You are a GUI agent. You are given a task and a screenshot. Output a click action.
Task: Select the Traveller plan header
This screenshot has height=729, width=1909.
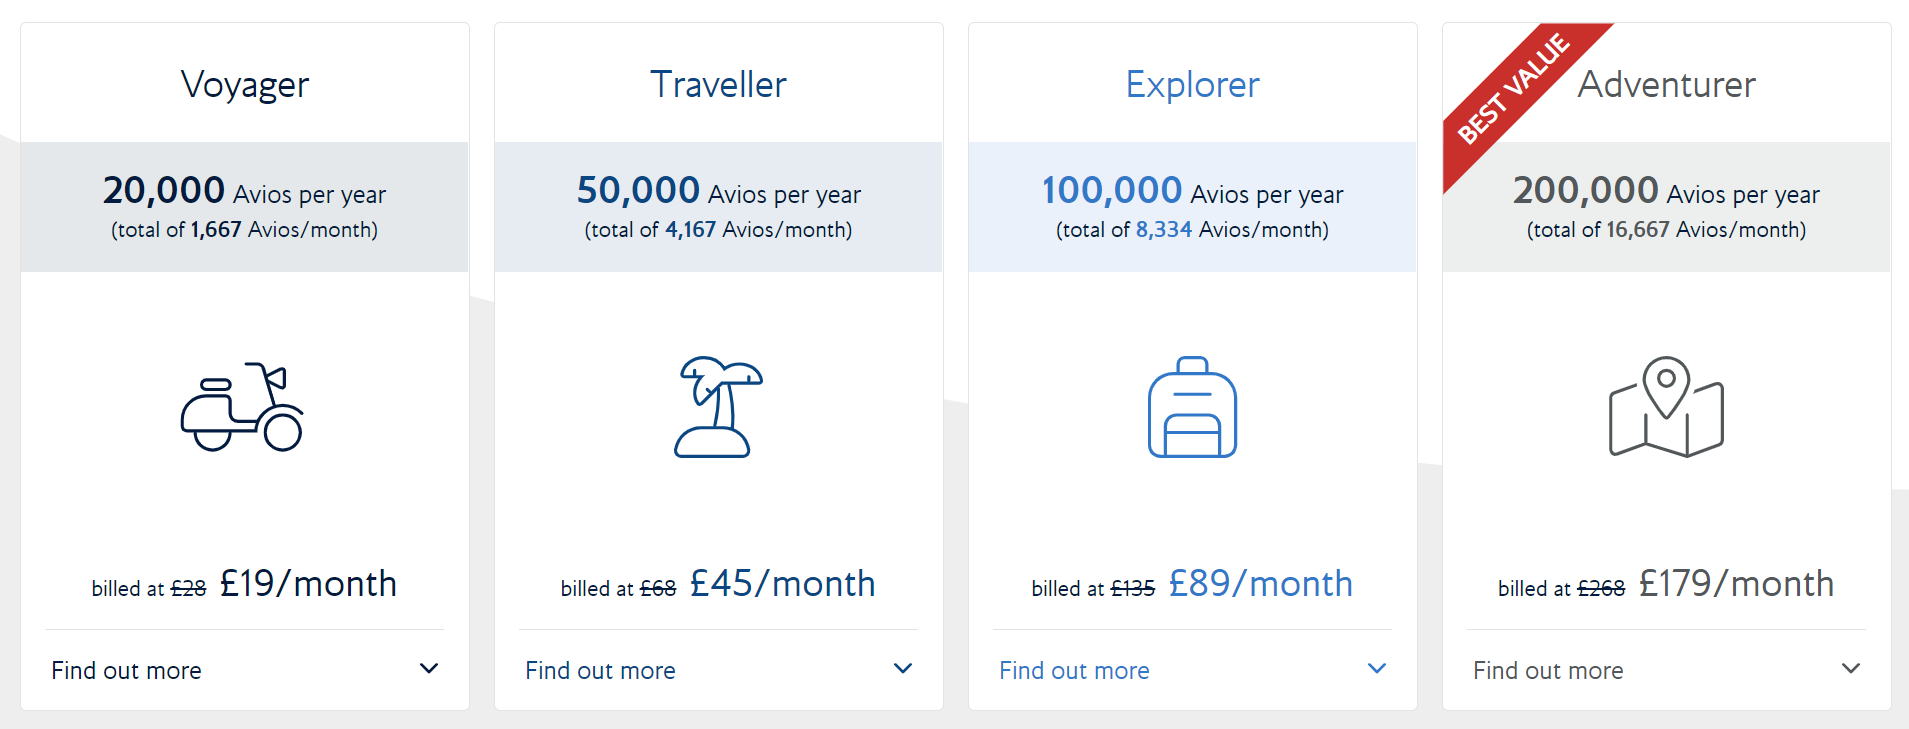pos(718,85)
